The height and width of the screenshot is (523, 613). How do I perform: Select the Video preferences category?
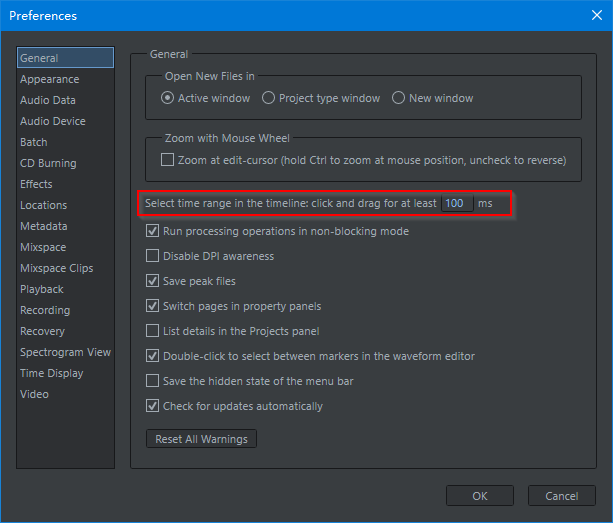click(34, 394)
